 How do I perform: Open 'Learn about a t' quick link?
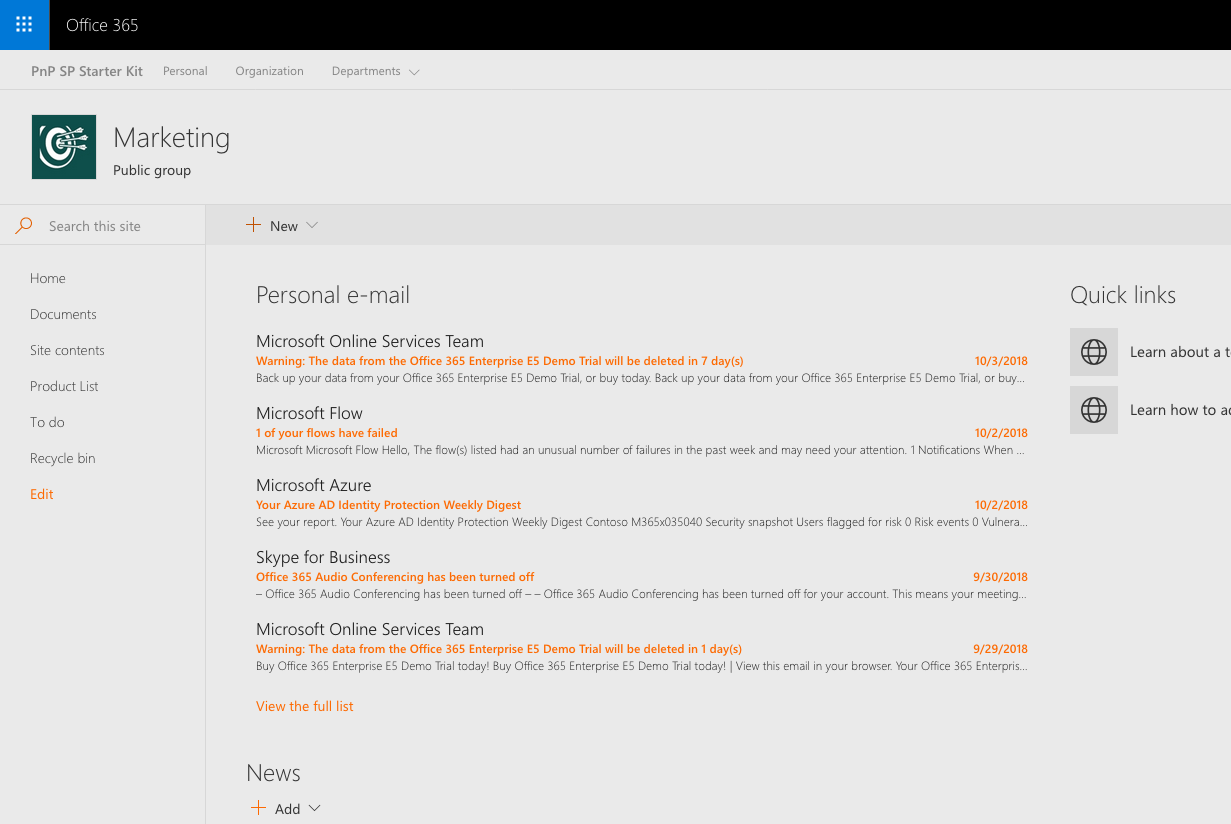(1180, 352)
